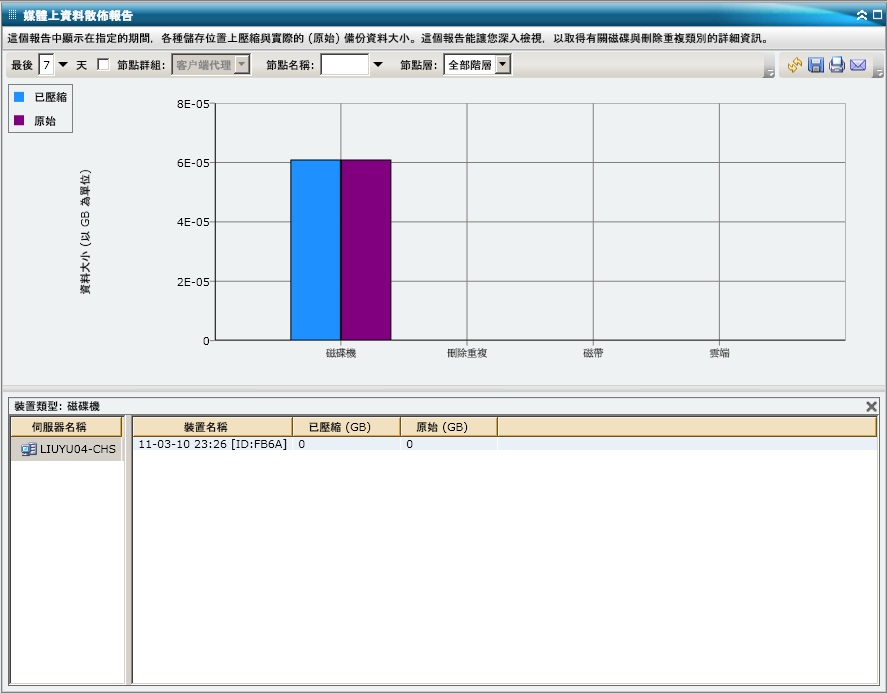Open the 節點名稱 dropdown arrow

[x=378, y=64]
